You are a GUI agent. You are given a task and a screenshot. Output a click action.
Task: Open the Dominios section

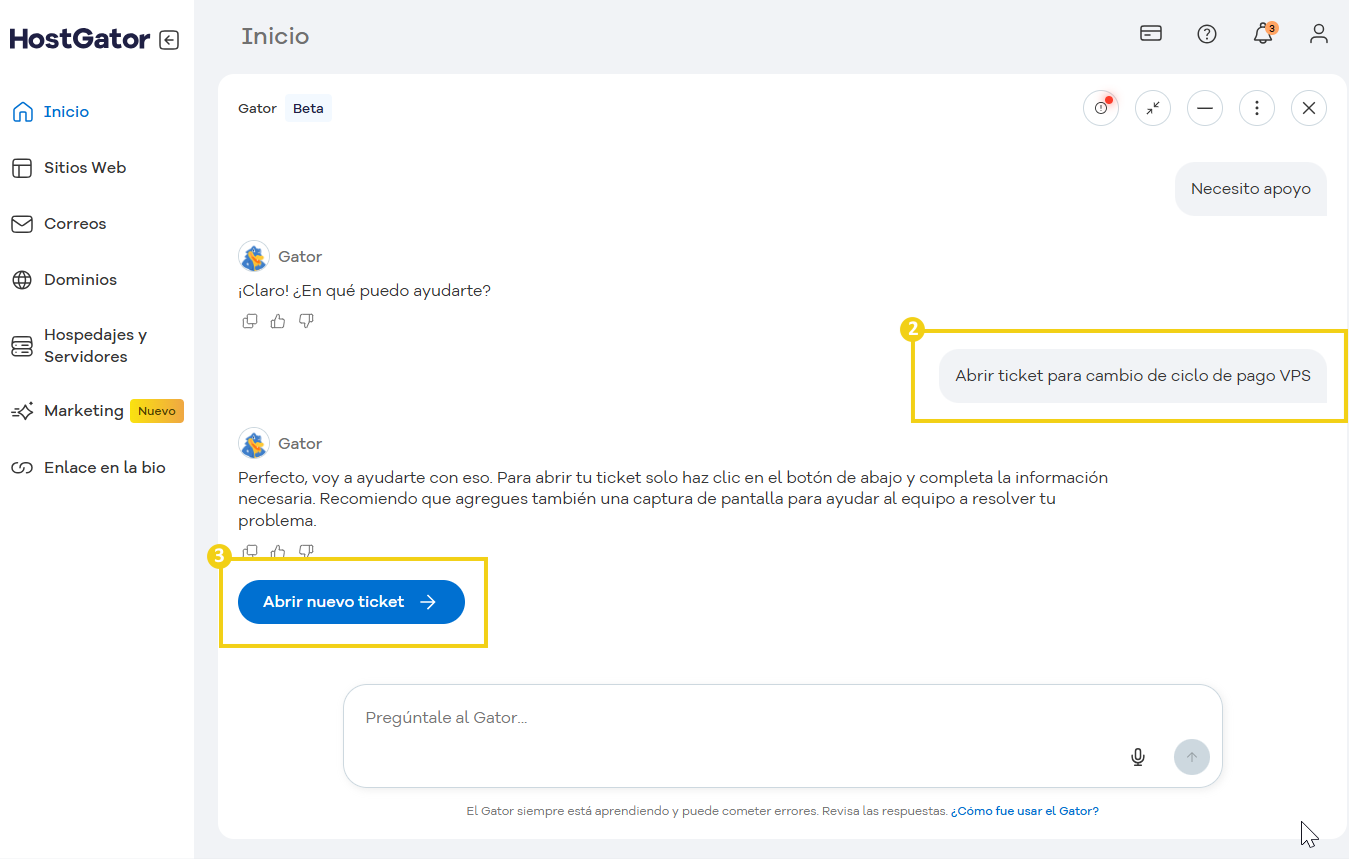tap(79, 279)
